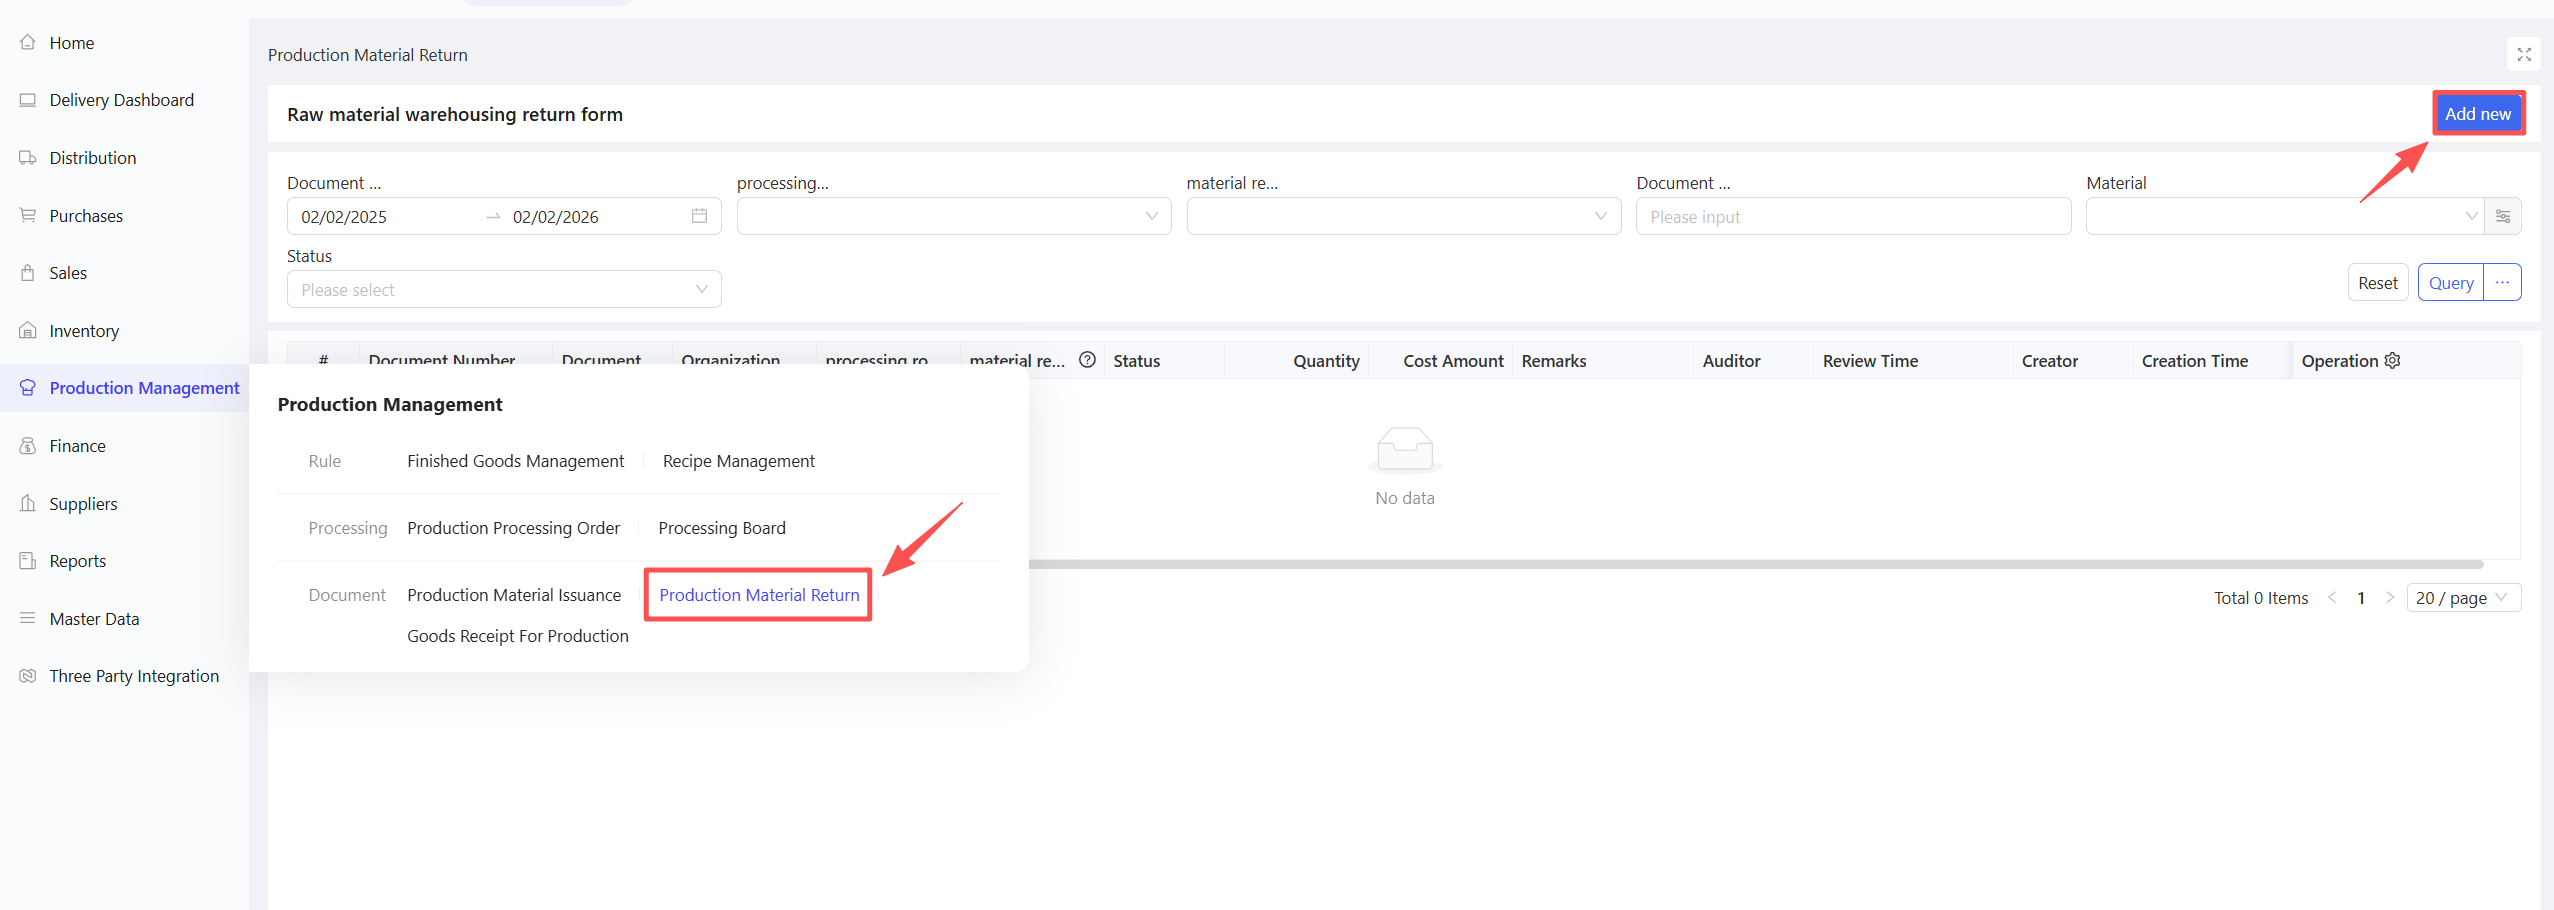The width and height of the screenshot is (2554, 910).
Task: Click the Document number input field
Action: (x=1852, y=217)
